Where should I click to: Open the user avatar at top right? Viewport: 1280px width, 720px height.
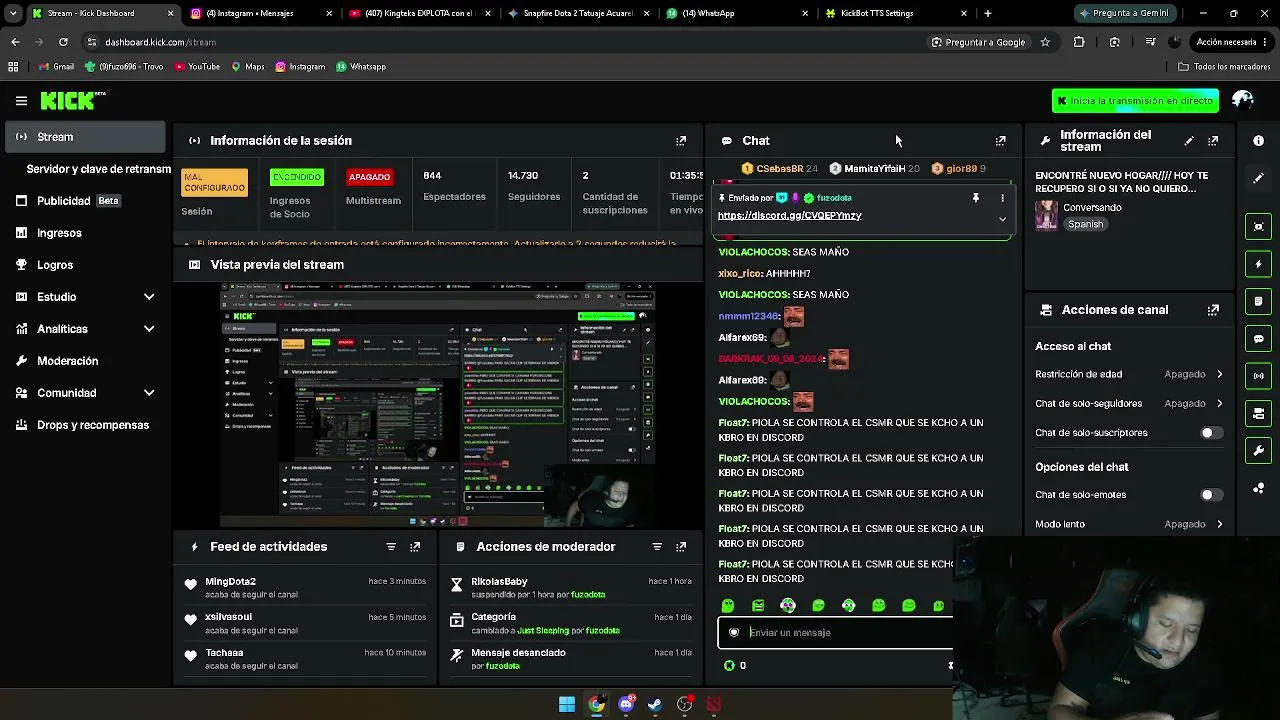[1243, 100]
